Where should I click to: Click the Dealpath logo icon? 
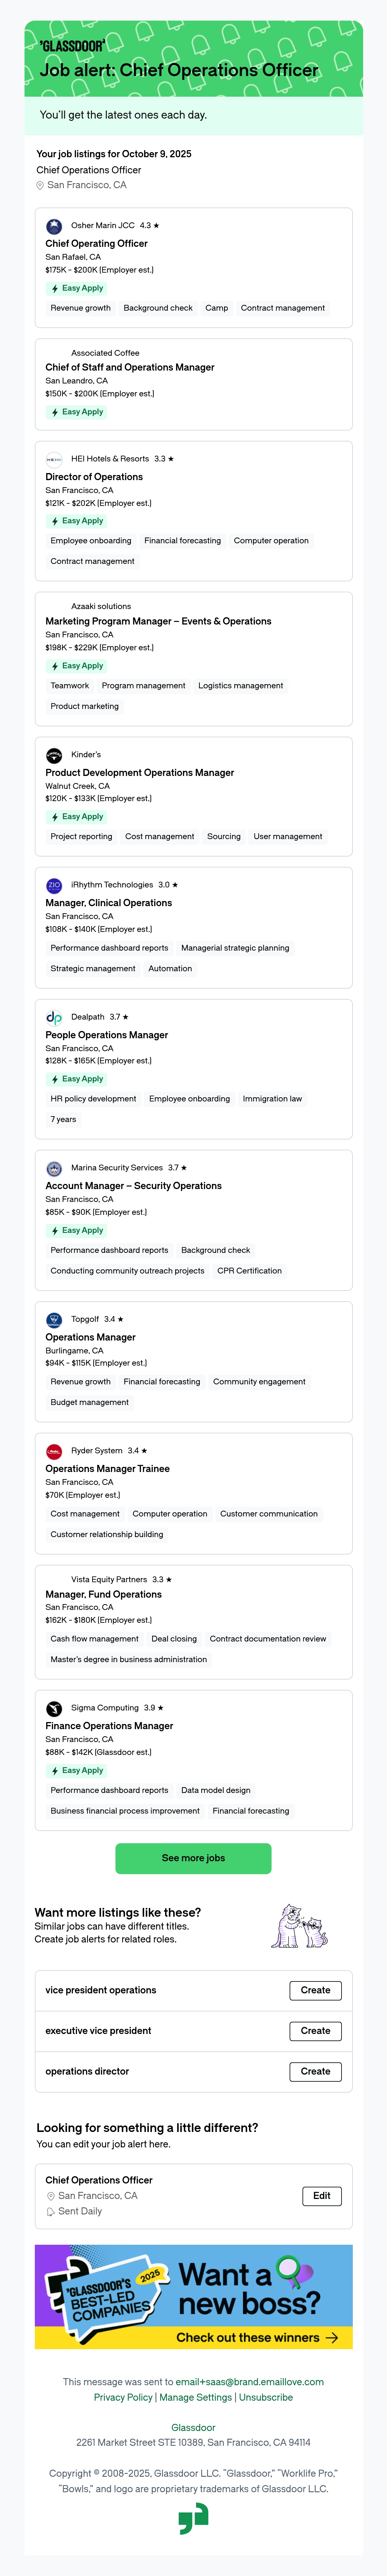click(54, 1017)
